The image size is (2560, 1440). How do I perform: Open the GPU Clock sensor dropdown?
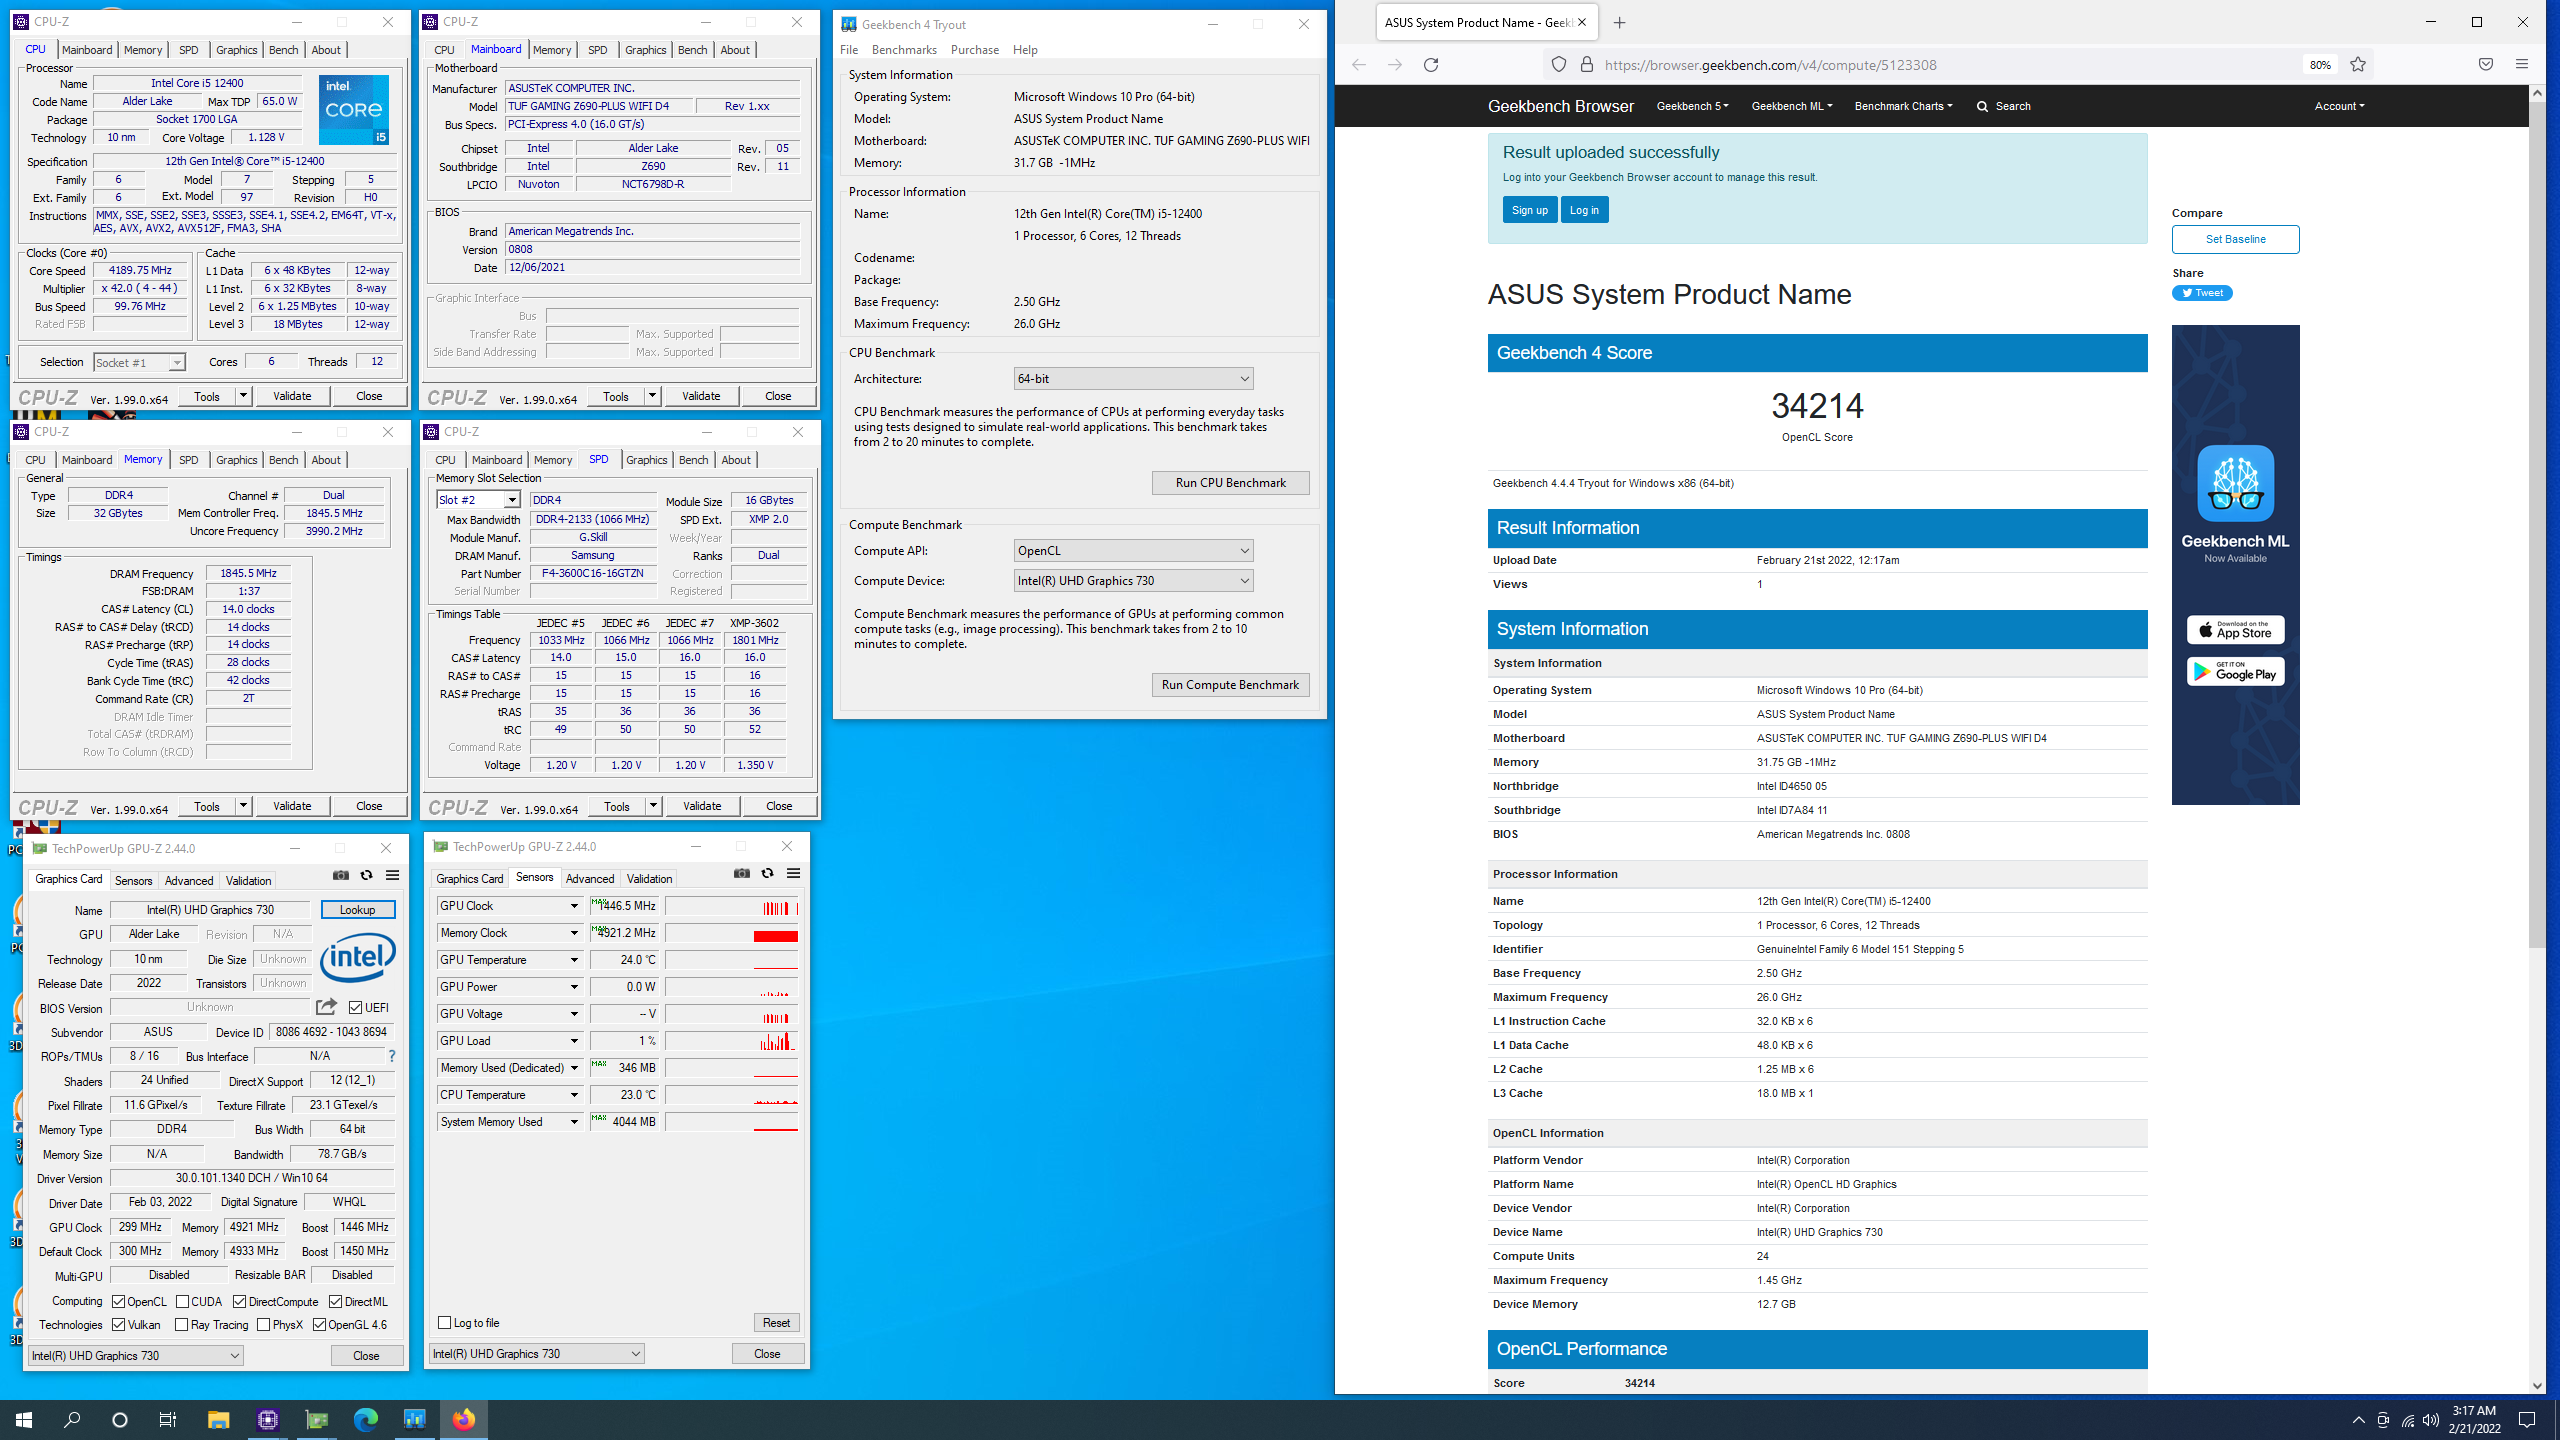pyautogui.click(x=574, y=906)
